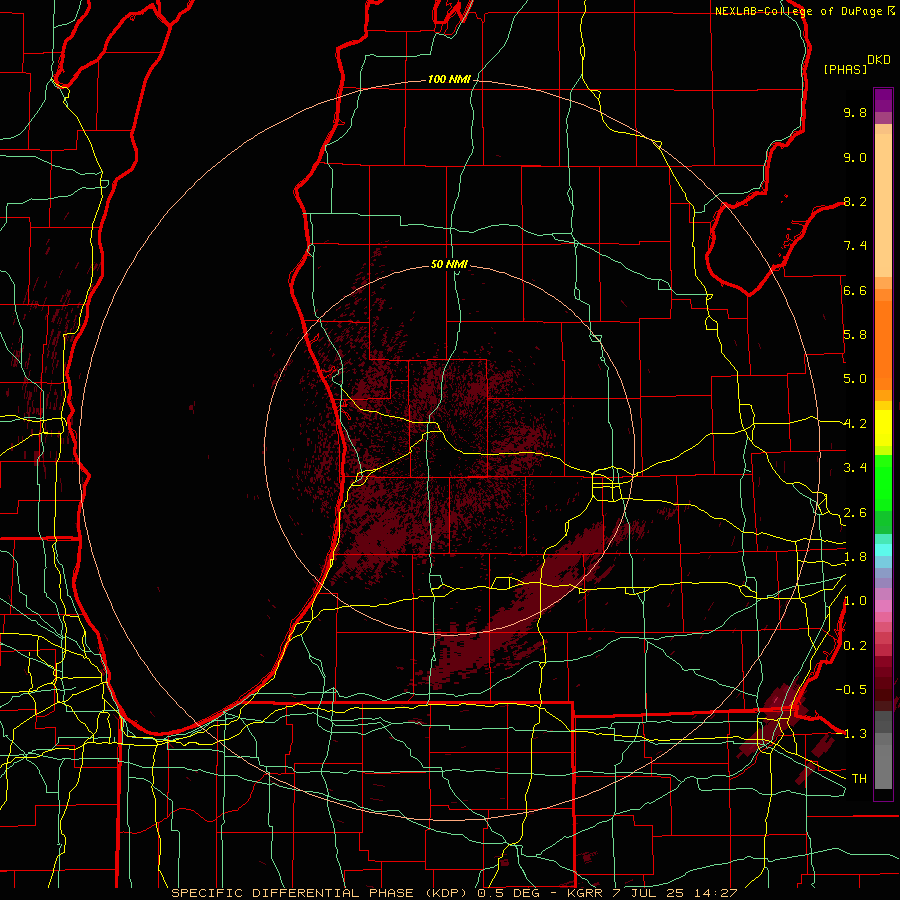The height and width of the screenshot is (900, 900).
Task: Click the 9.0 value on the color scale
Action: 855,157
